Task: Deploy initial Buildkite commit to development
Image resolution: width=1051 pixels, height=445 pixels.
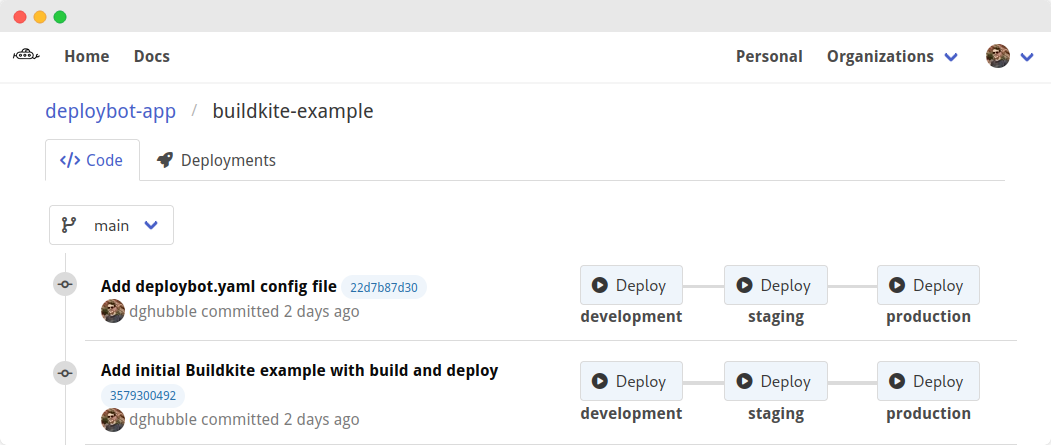Action: [x=631, y=381]
